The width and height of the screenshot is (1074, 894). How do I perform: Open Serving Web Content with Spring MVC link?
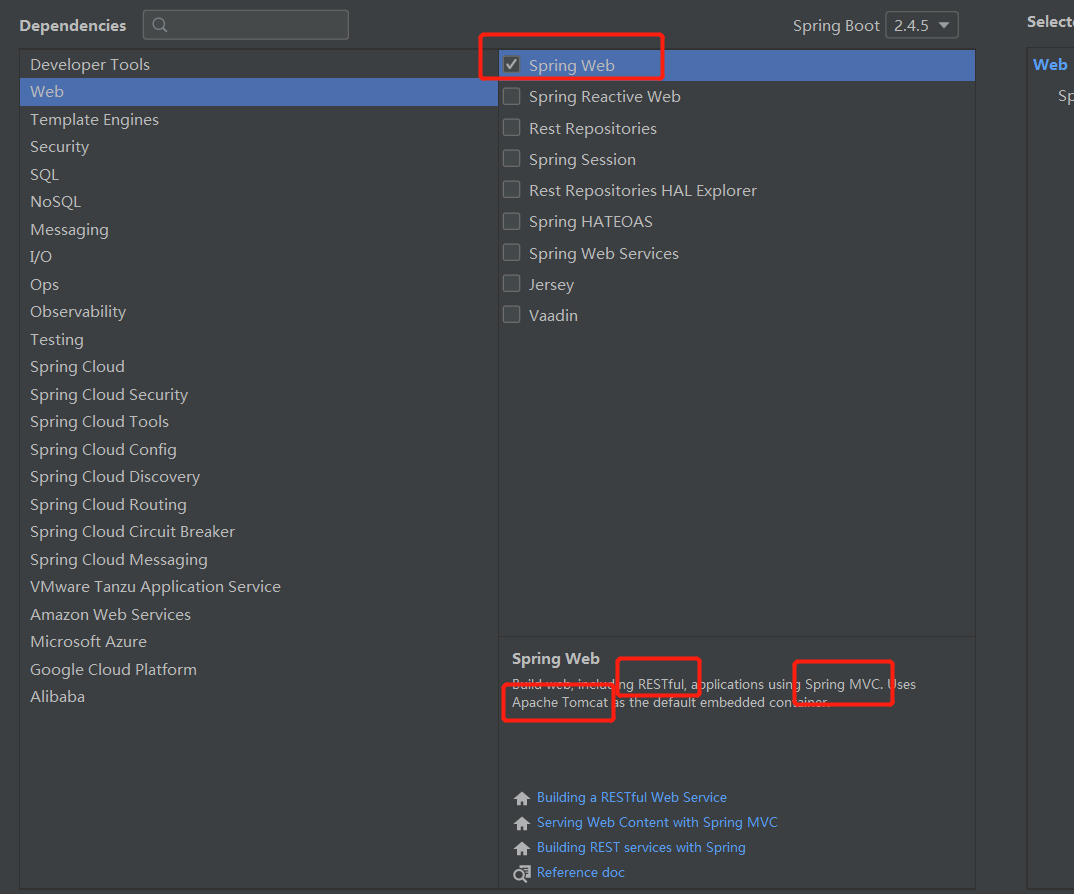click(x=657, y=822)
